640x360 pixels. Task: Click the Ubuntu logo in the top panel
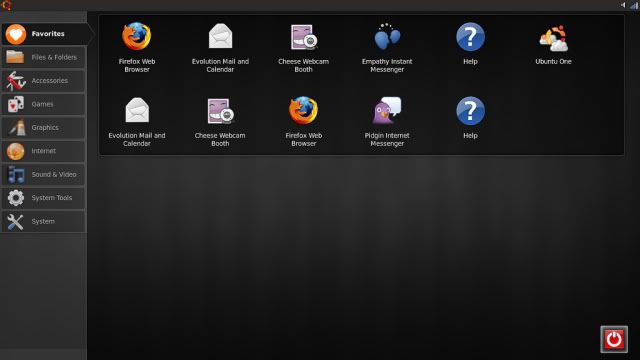7,5
